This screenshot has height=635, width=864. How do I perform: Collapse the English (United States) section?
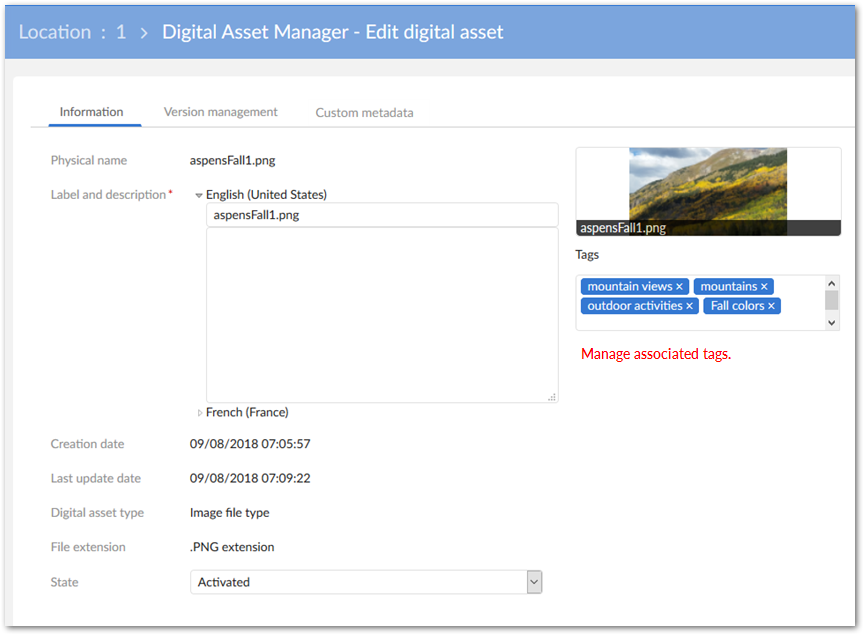[x=199, y=194]
